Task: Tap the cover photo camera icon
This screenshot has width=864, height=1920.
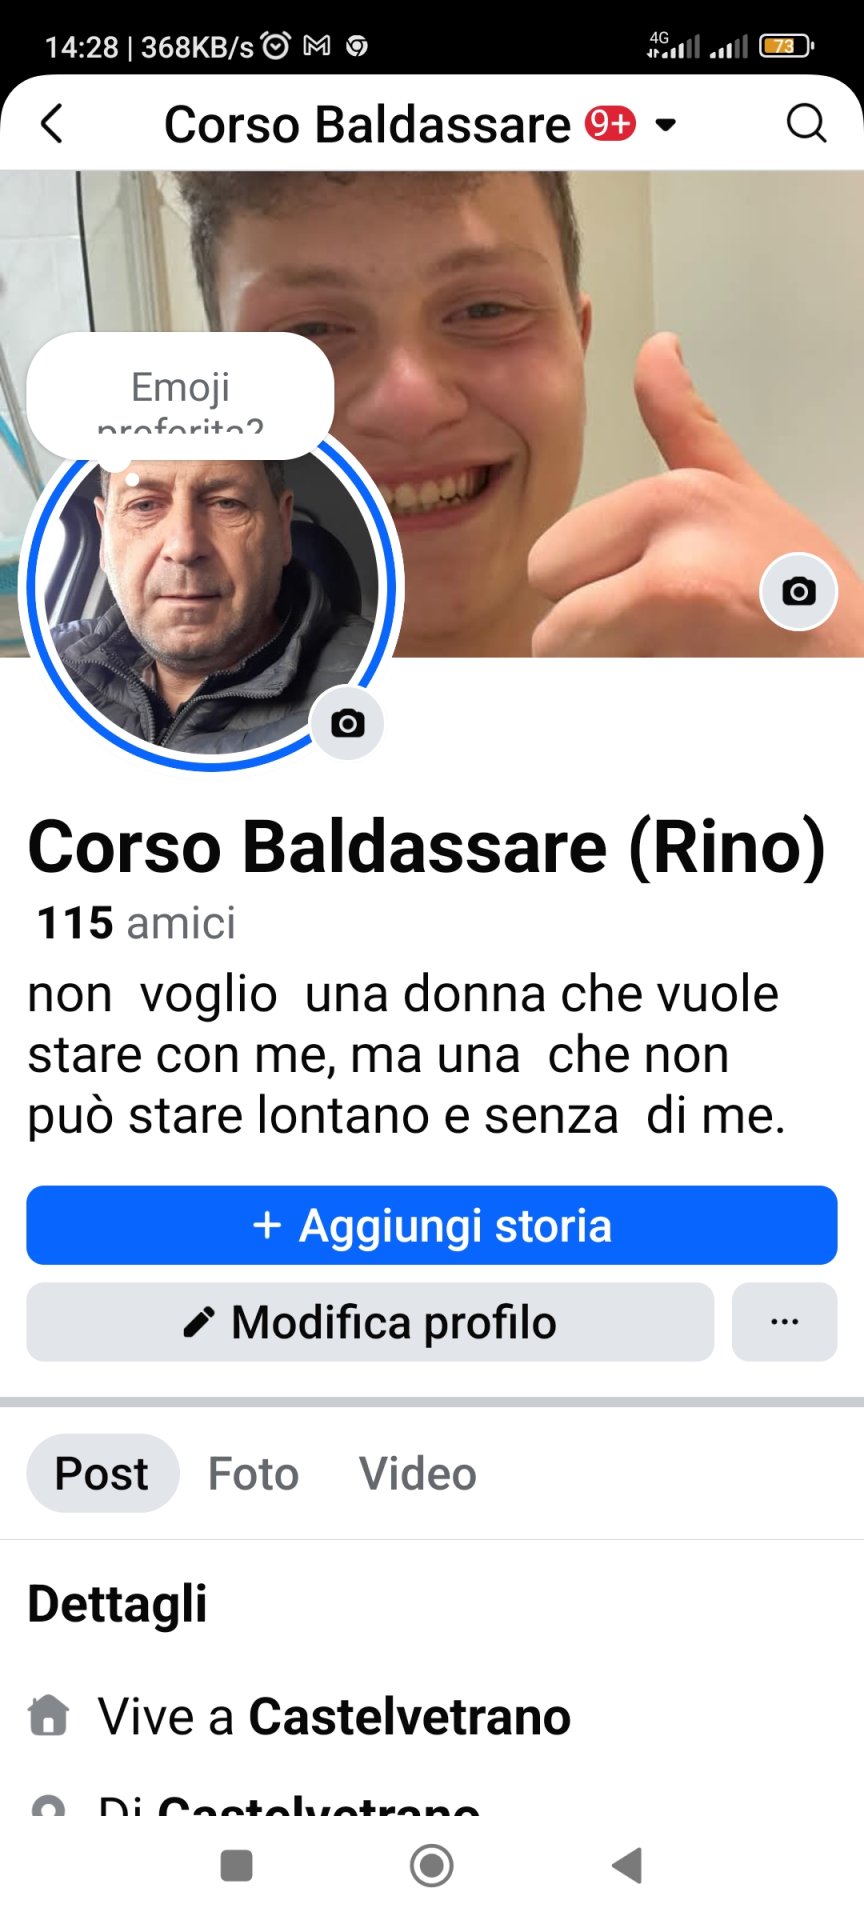Action: [x=798, y=591]
